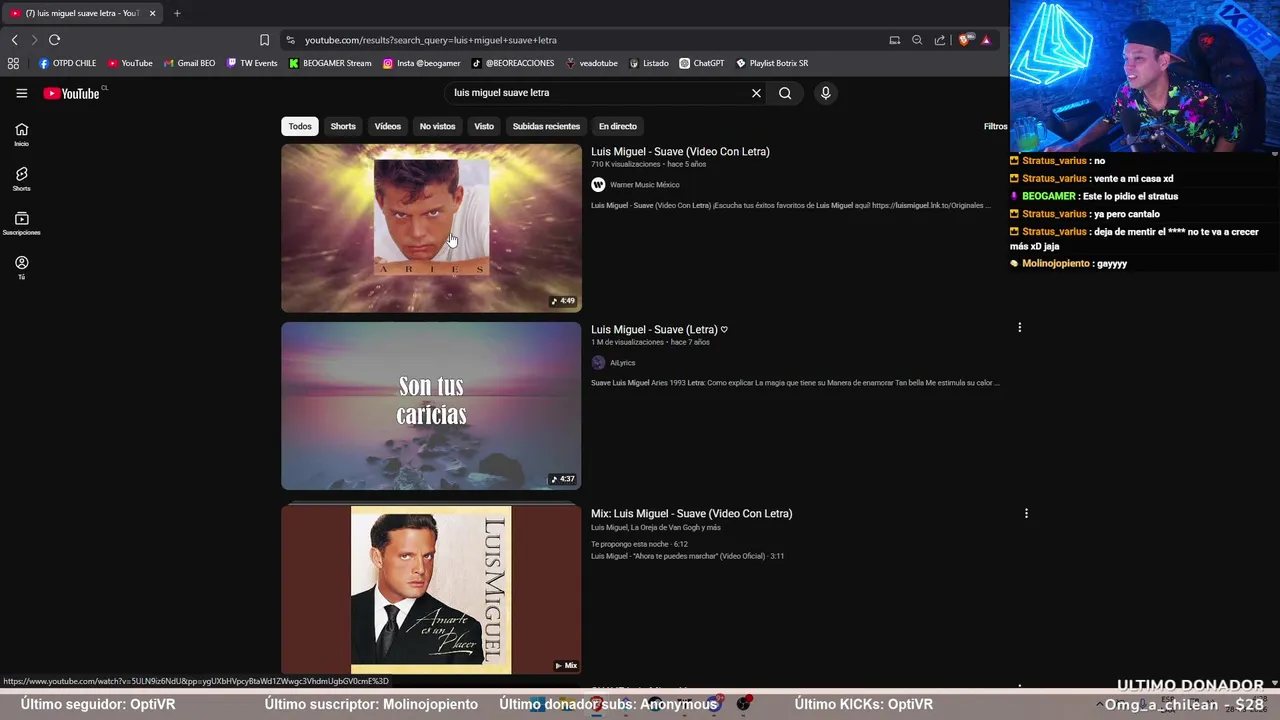The width and height of the screenshot is (1280, 720).
Task: Click the browser forward arrow
Action: click(33, 40)
